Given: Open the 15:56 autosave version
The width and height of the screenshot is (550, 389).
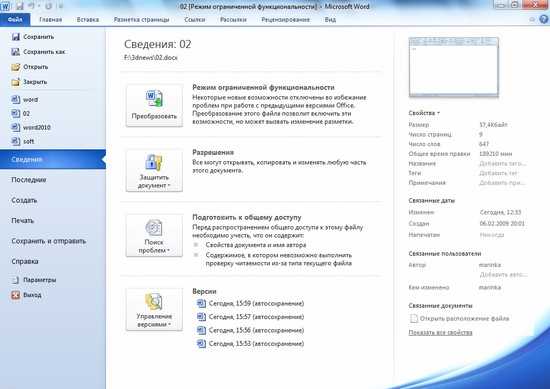Looking at the screenshot, I should (x=251, y=330).
